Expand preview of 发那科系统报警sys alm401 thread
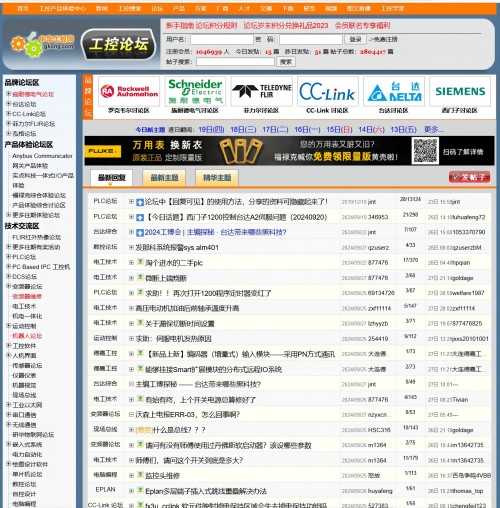The image size is (500, 508). tap(131, 247)
